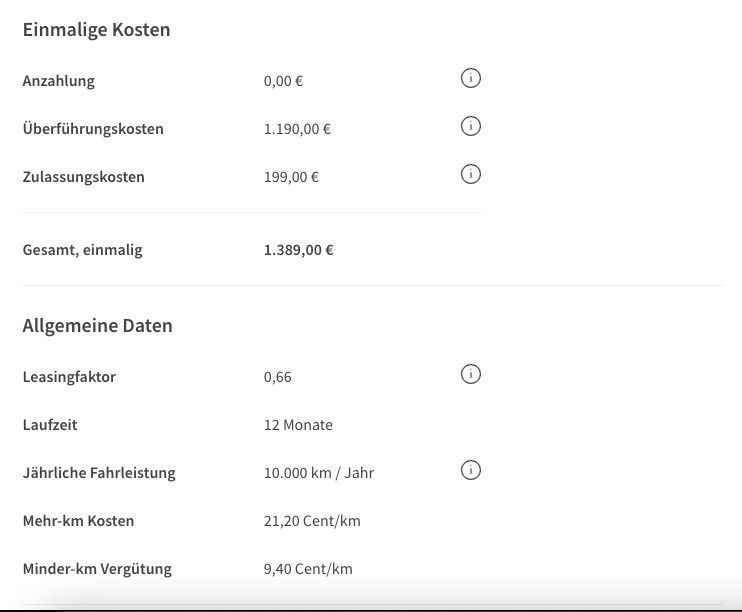Viewport: 742px width, 612px height.
Task: Show info for Zulassungskosten
Action: click(471, 174)
